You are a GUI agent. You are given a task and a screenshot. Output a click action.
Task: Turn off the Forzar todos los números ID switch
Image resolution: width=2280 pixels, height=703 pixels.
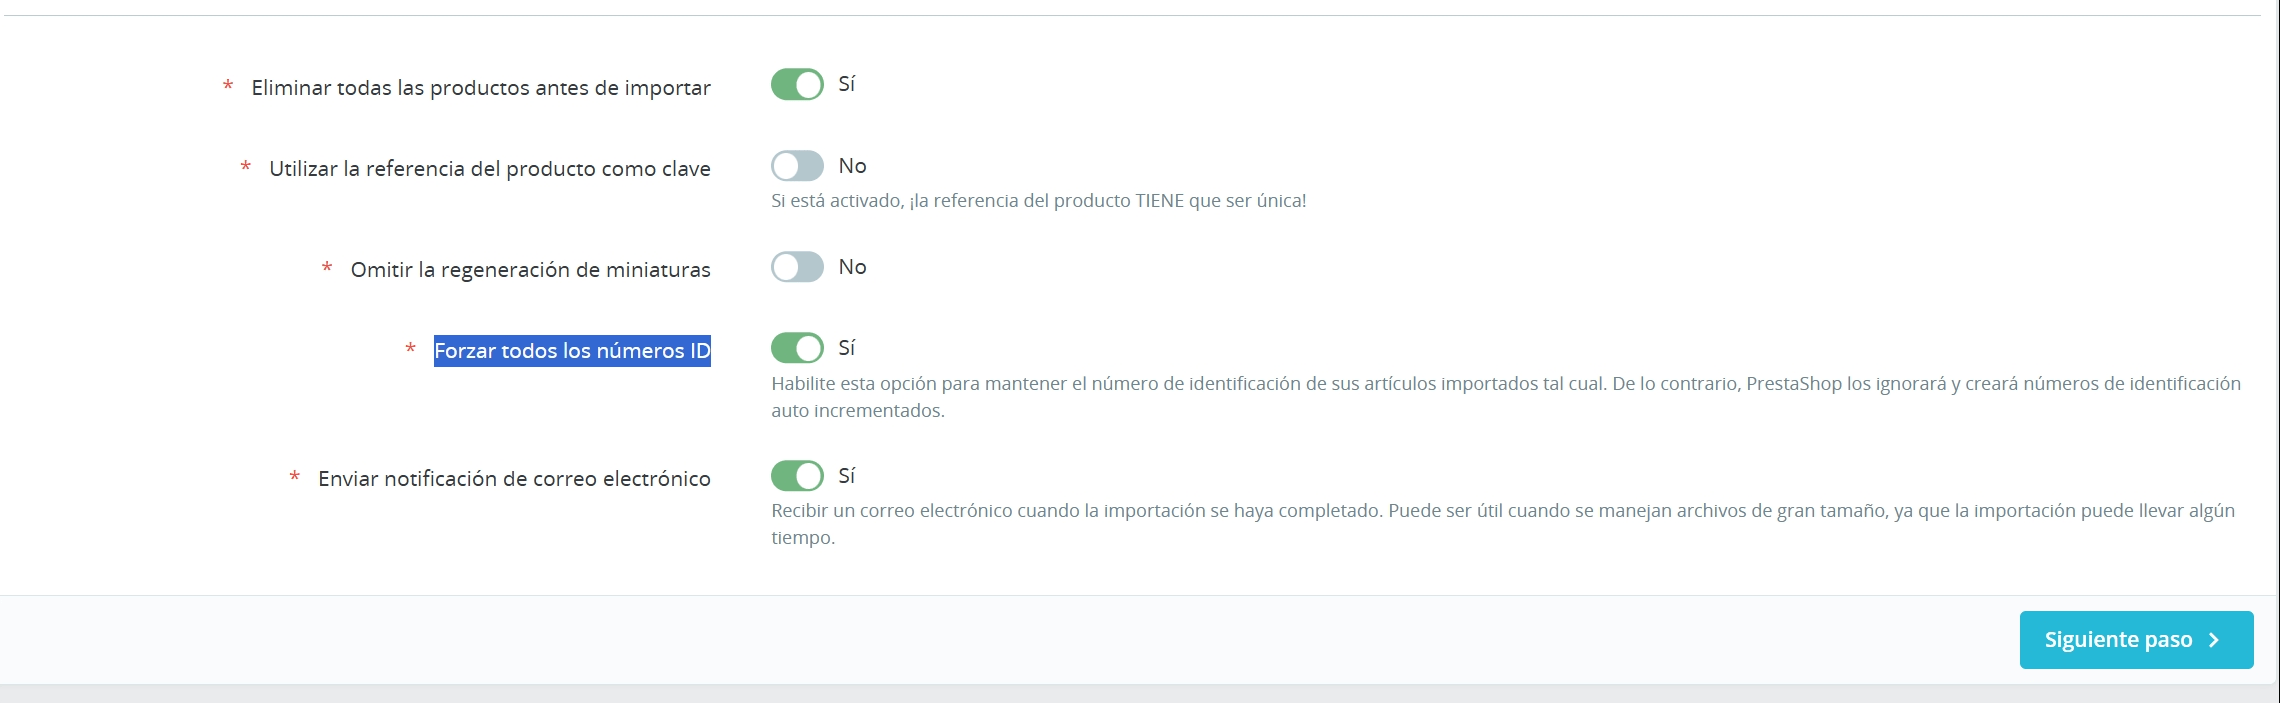tap(797, 348)
